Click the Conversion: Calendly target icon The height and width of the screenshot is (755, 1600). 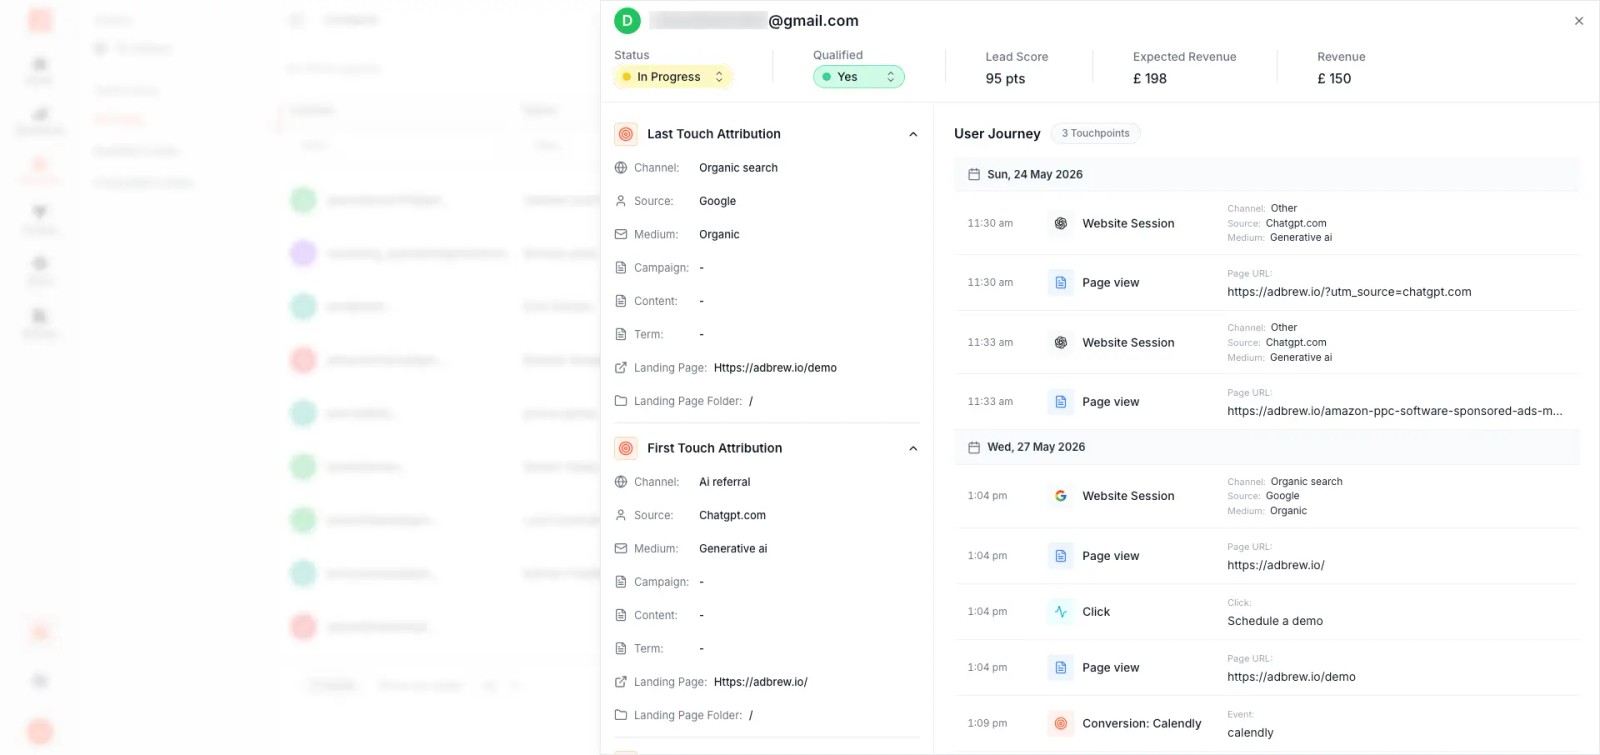(1061, 724)
